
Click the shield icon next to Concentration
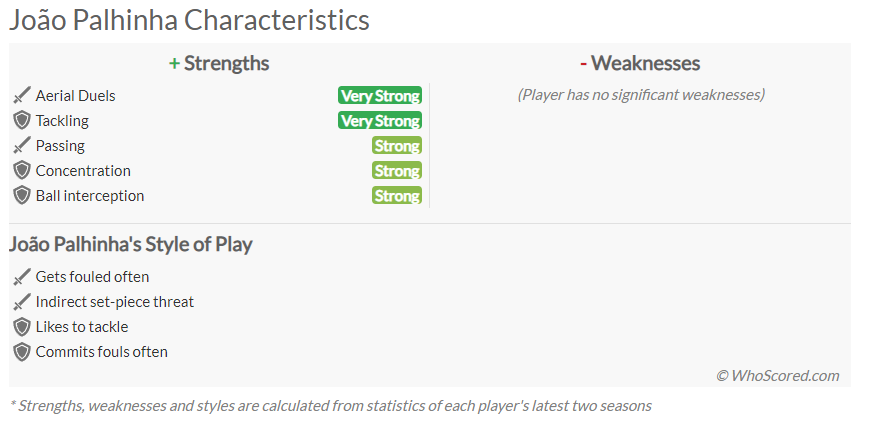pos(21,170)
